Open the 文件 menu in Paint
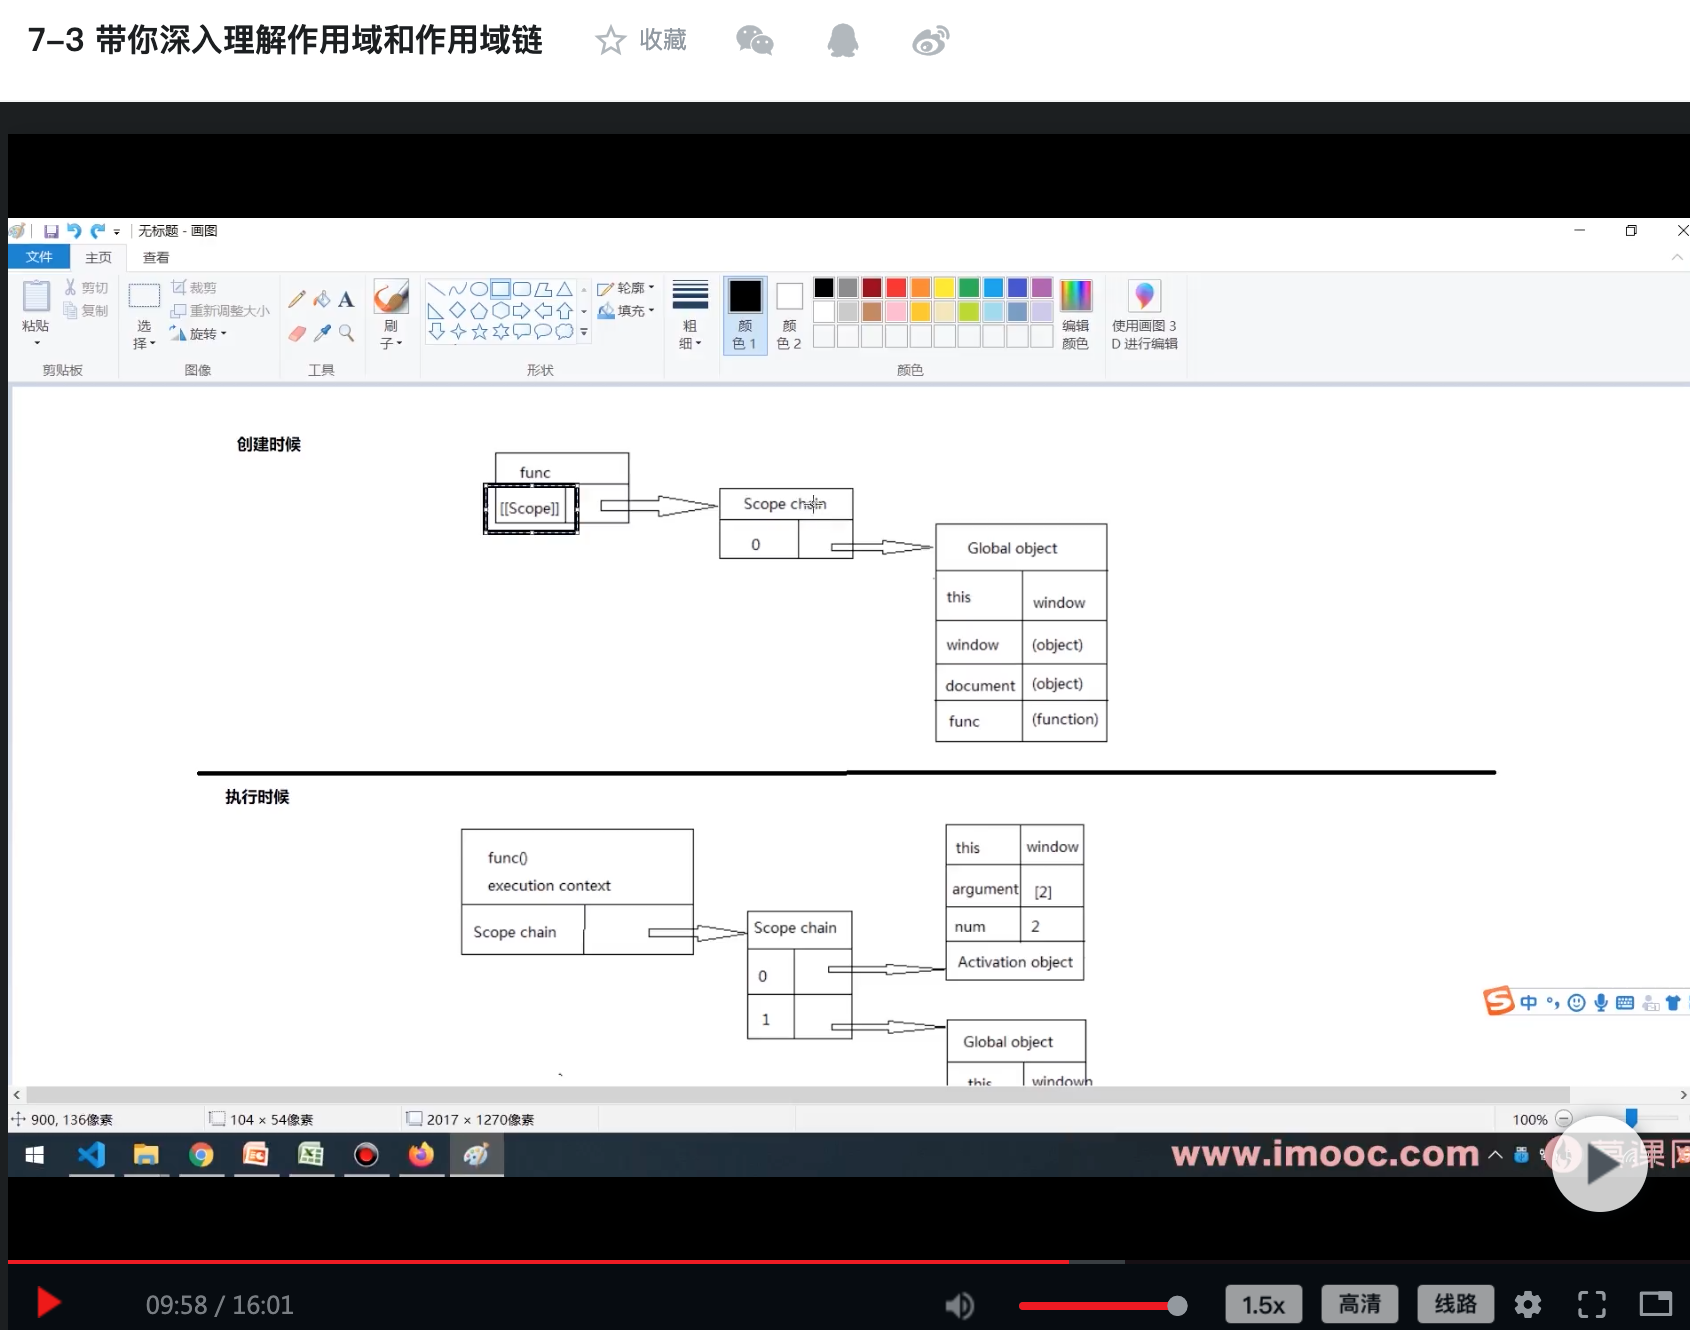This screenshot has width=1690, height=1330. pos(39,257)
